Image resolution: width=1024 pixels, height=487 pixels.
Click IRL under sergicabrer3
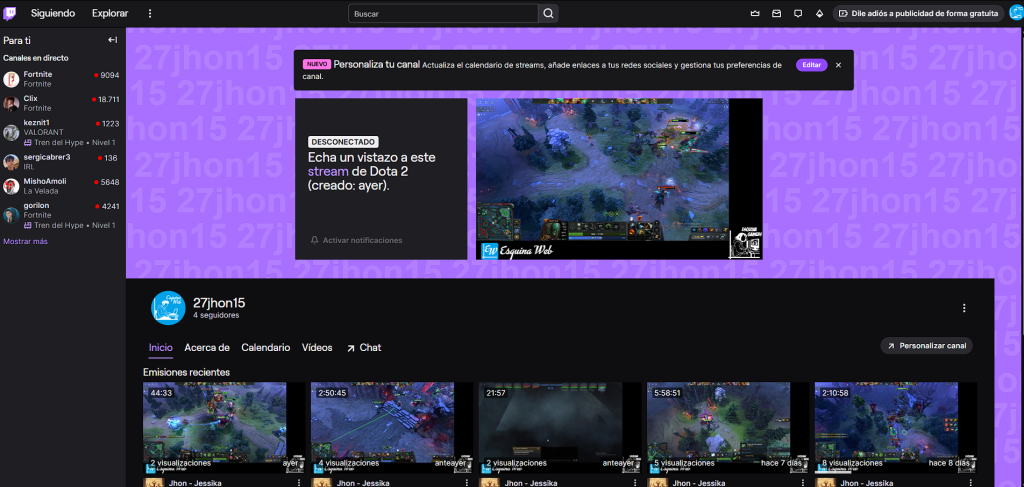[29, 167]
